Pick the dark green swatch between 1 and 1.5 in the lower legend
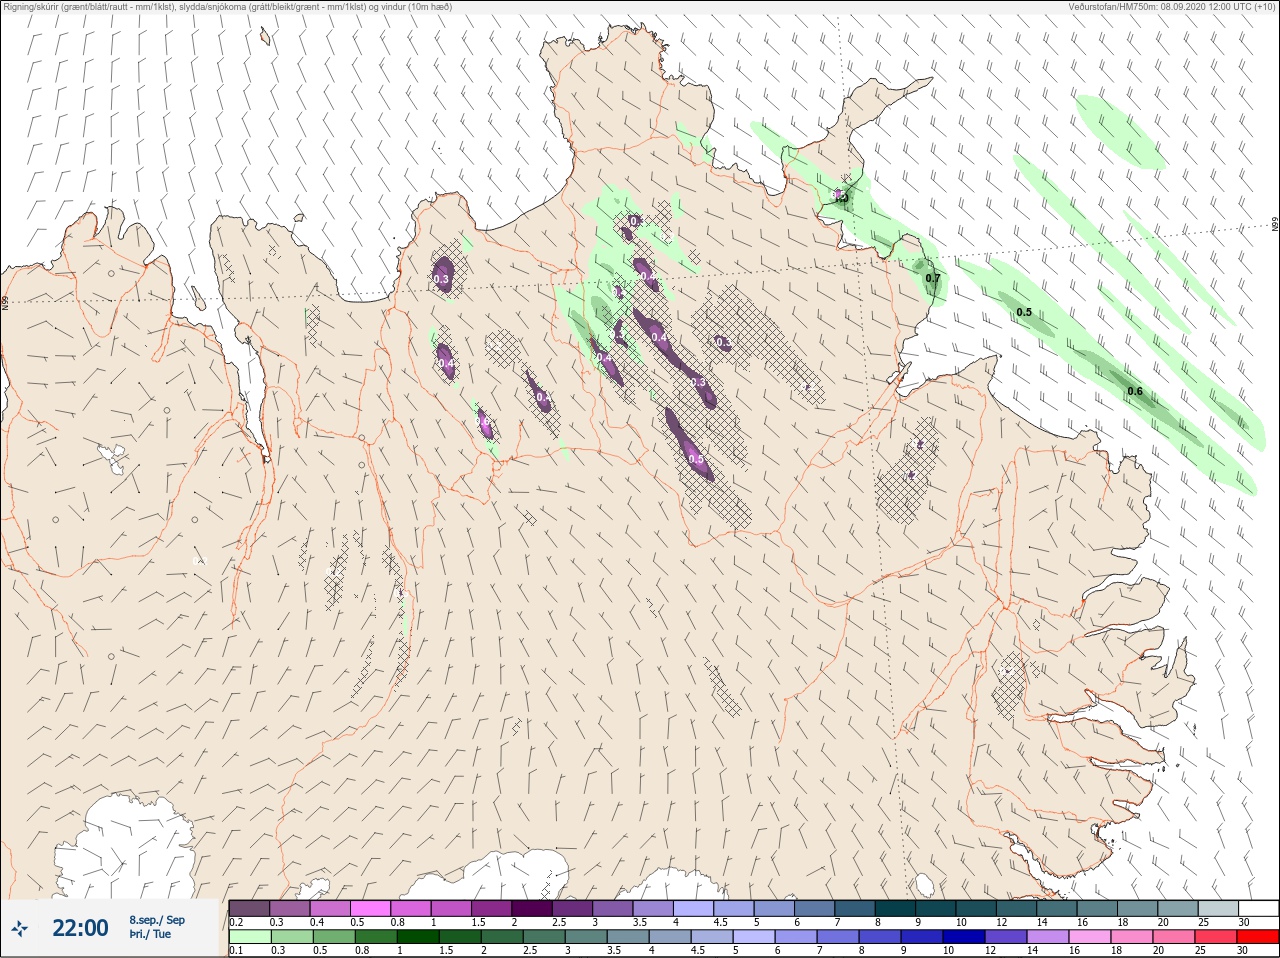1280x958 pixels. [417, 937]
